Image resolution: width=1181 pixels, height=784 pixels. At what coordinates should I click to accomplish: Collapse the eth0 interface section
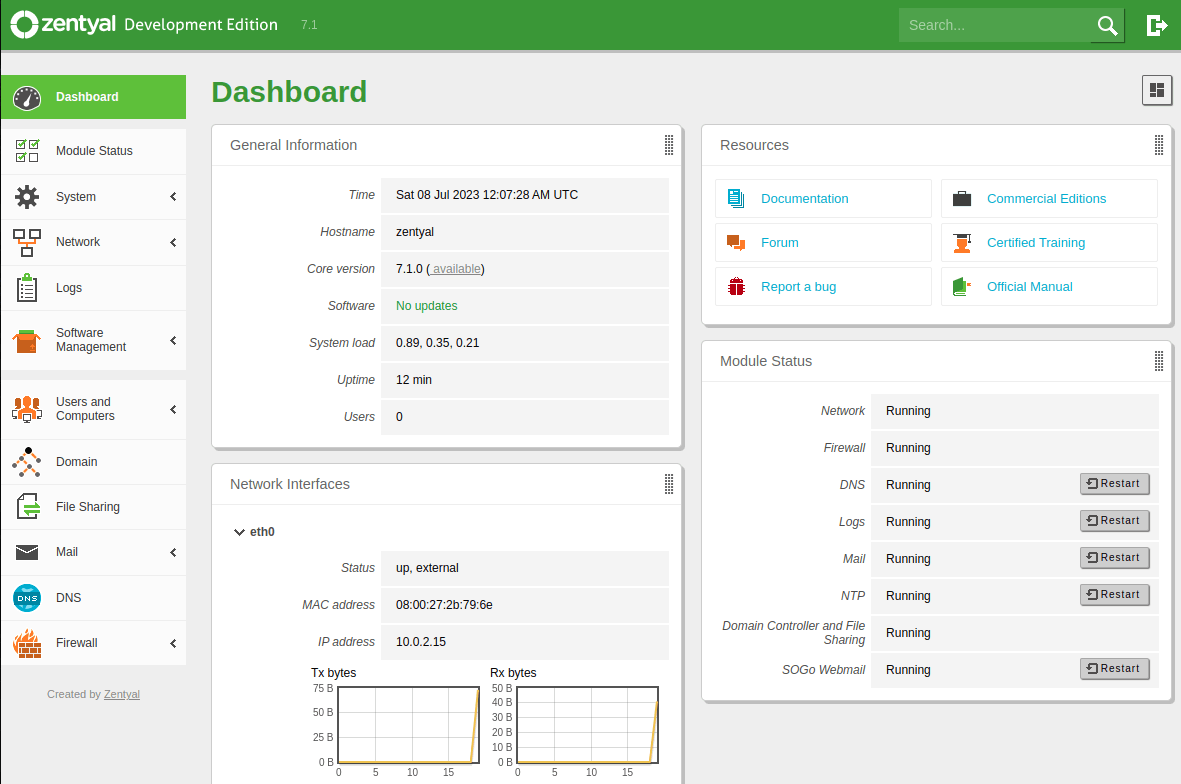(x=239, y=532)
